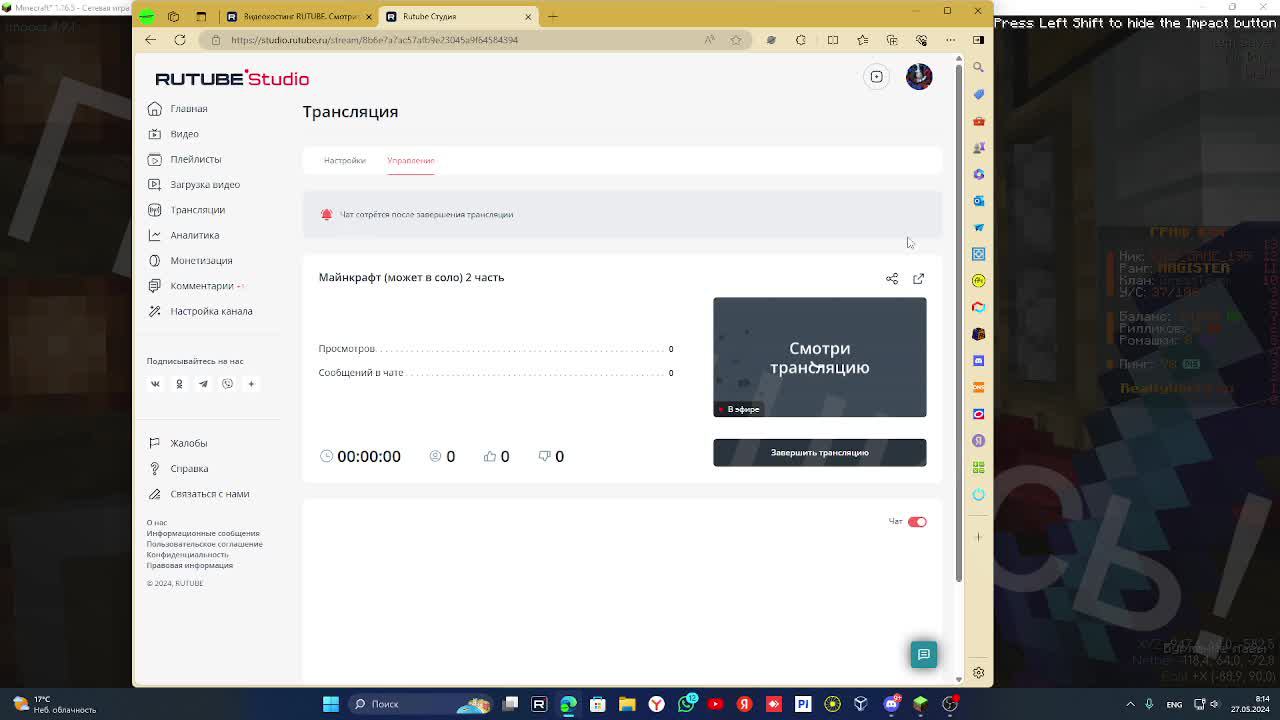Click the RUTUBE Studio logo
Viewport: 1280px width, 720px height.
[232, 78]
